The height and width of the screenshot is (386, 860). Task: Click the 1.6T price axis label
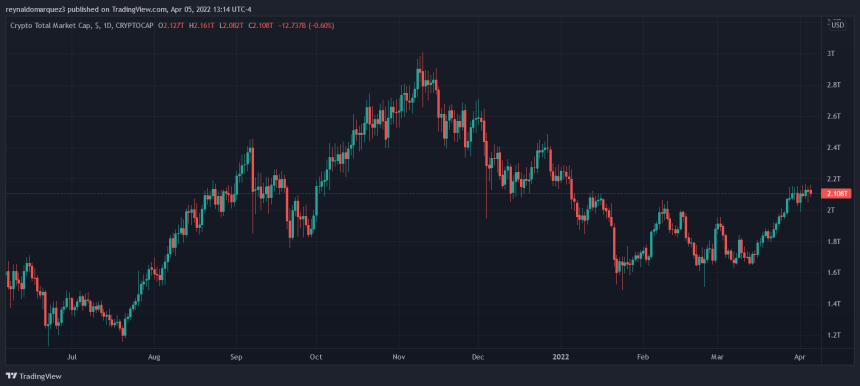click(833, 273)
